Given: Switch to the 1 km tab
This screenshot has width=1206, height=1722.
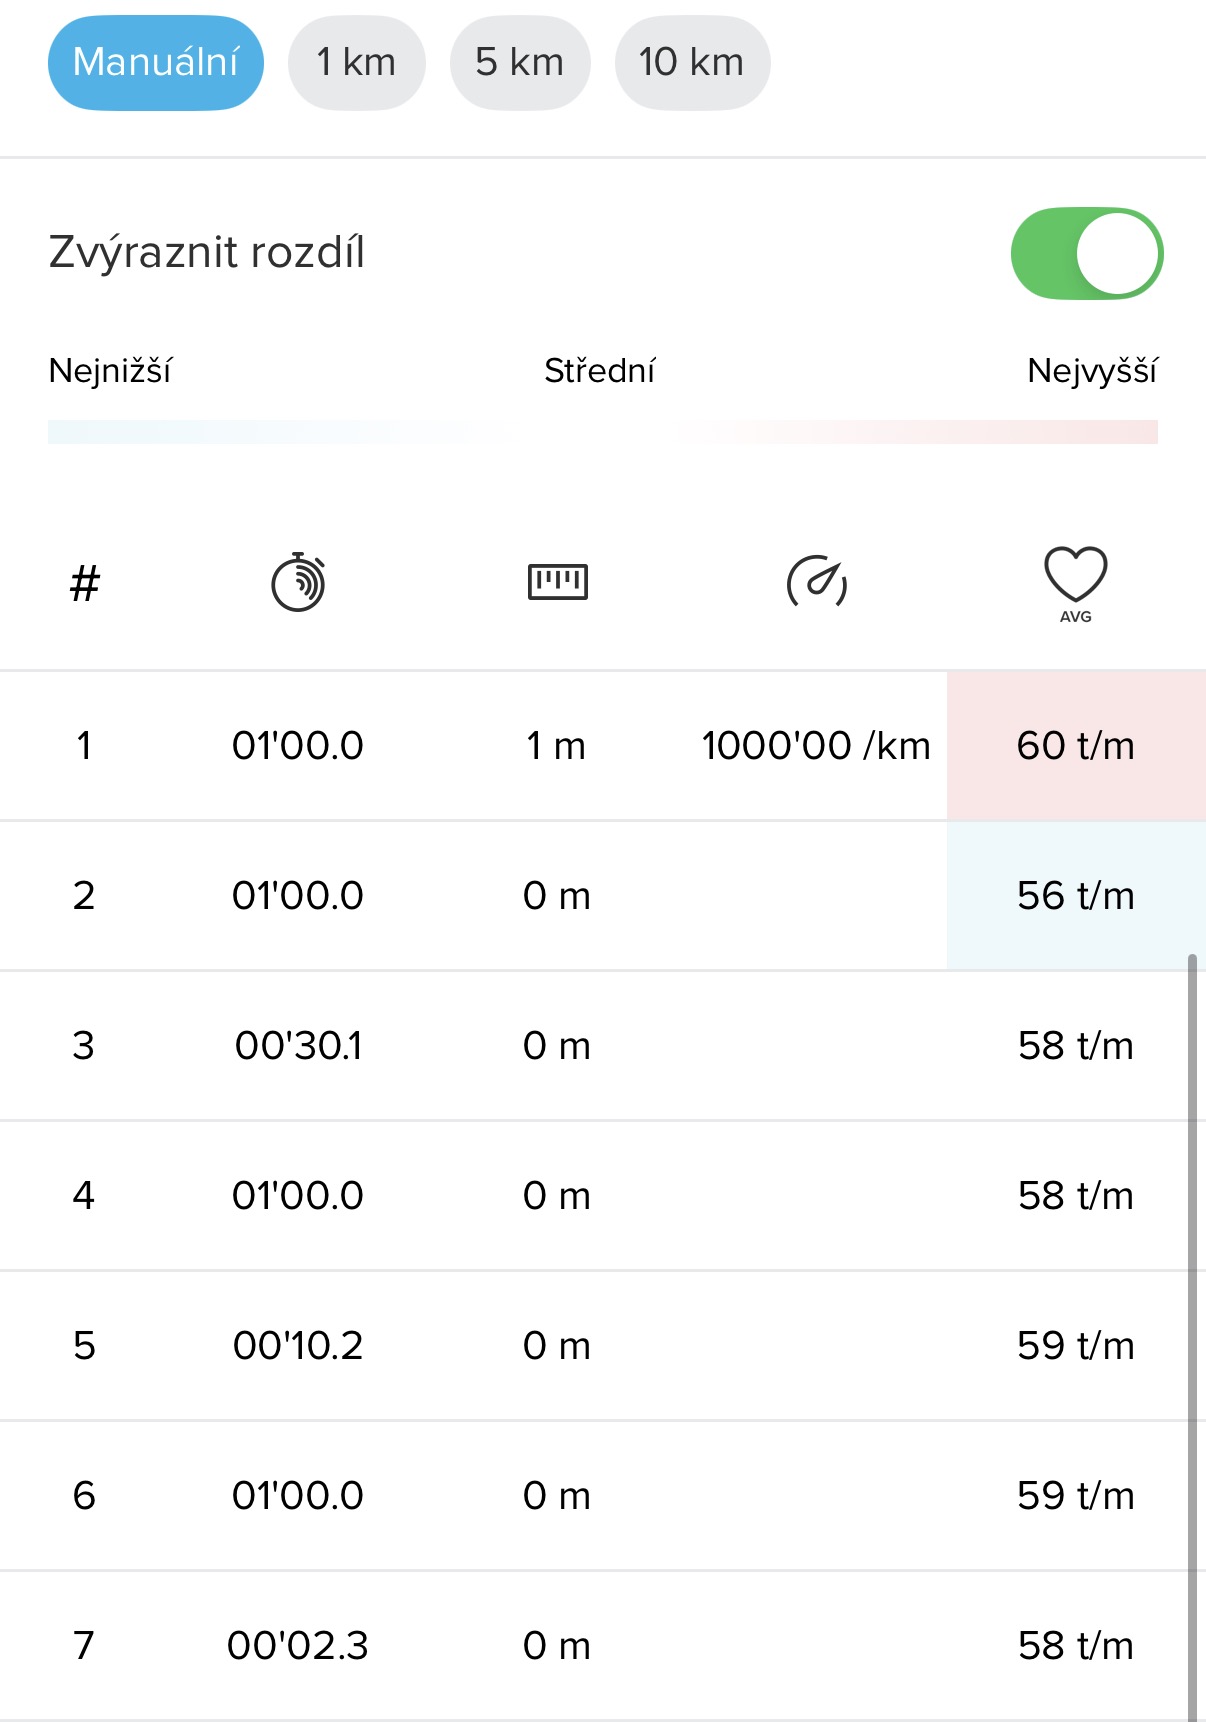Looking at the screenshot, I should pos(356,63).
